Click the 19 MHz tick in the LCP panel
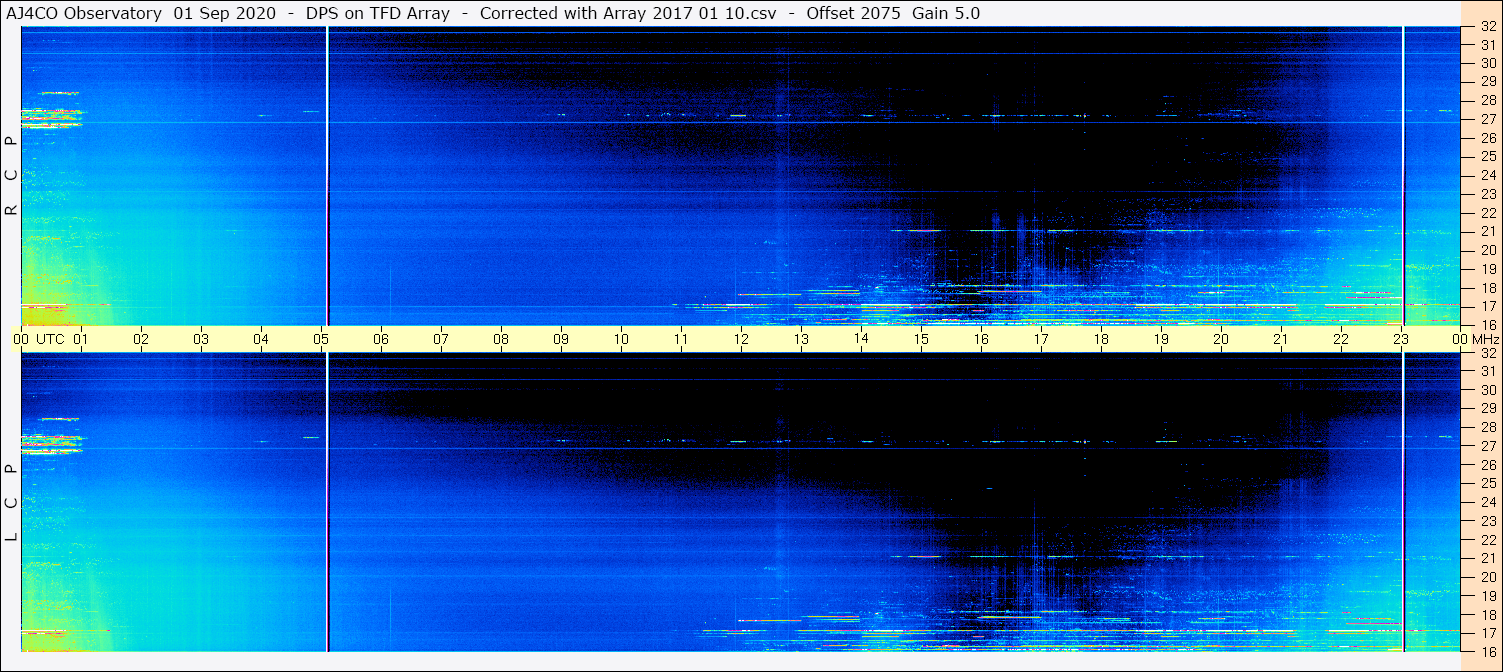This screenshot has height=672, width=1503. (1487, 596)
